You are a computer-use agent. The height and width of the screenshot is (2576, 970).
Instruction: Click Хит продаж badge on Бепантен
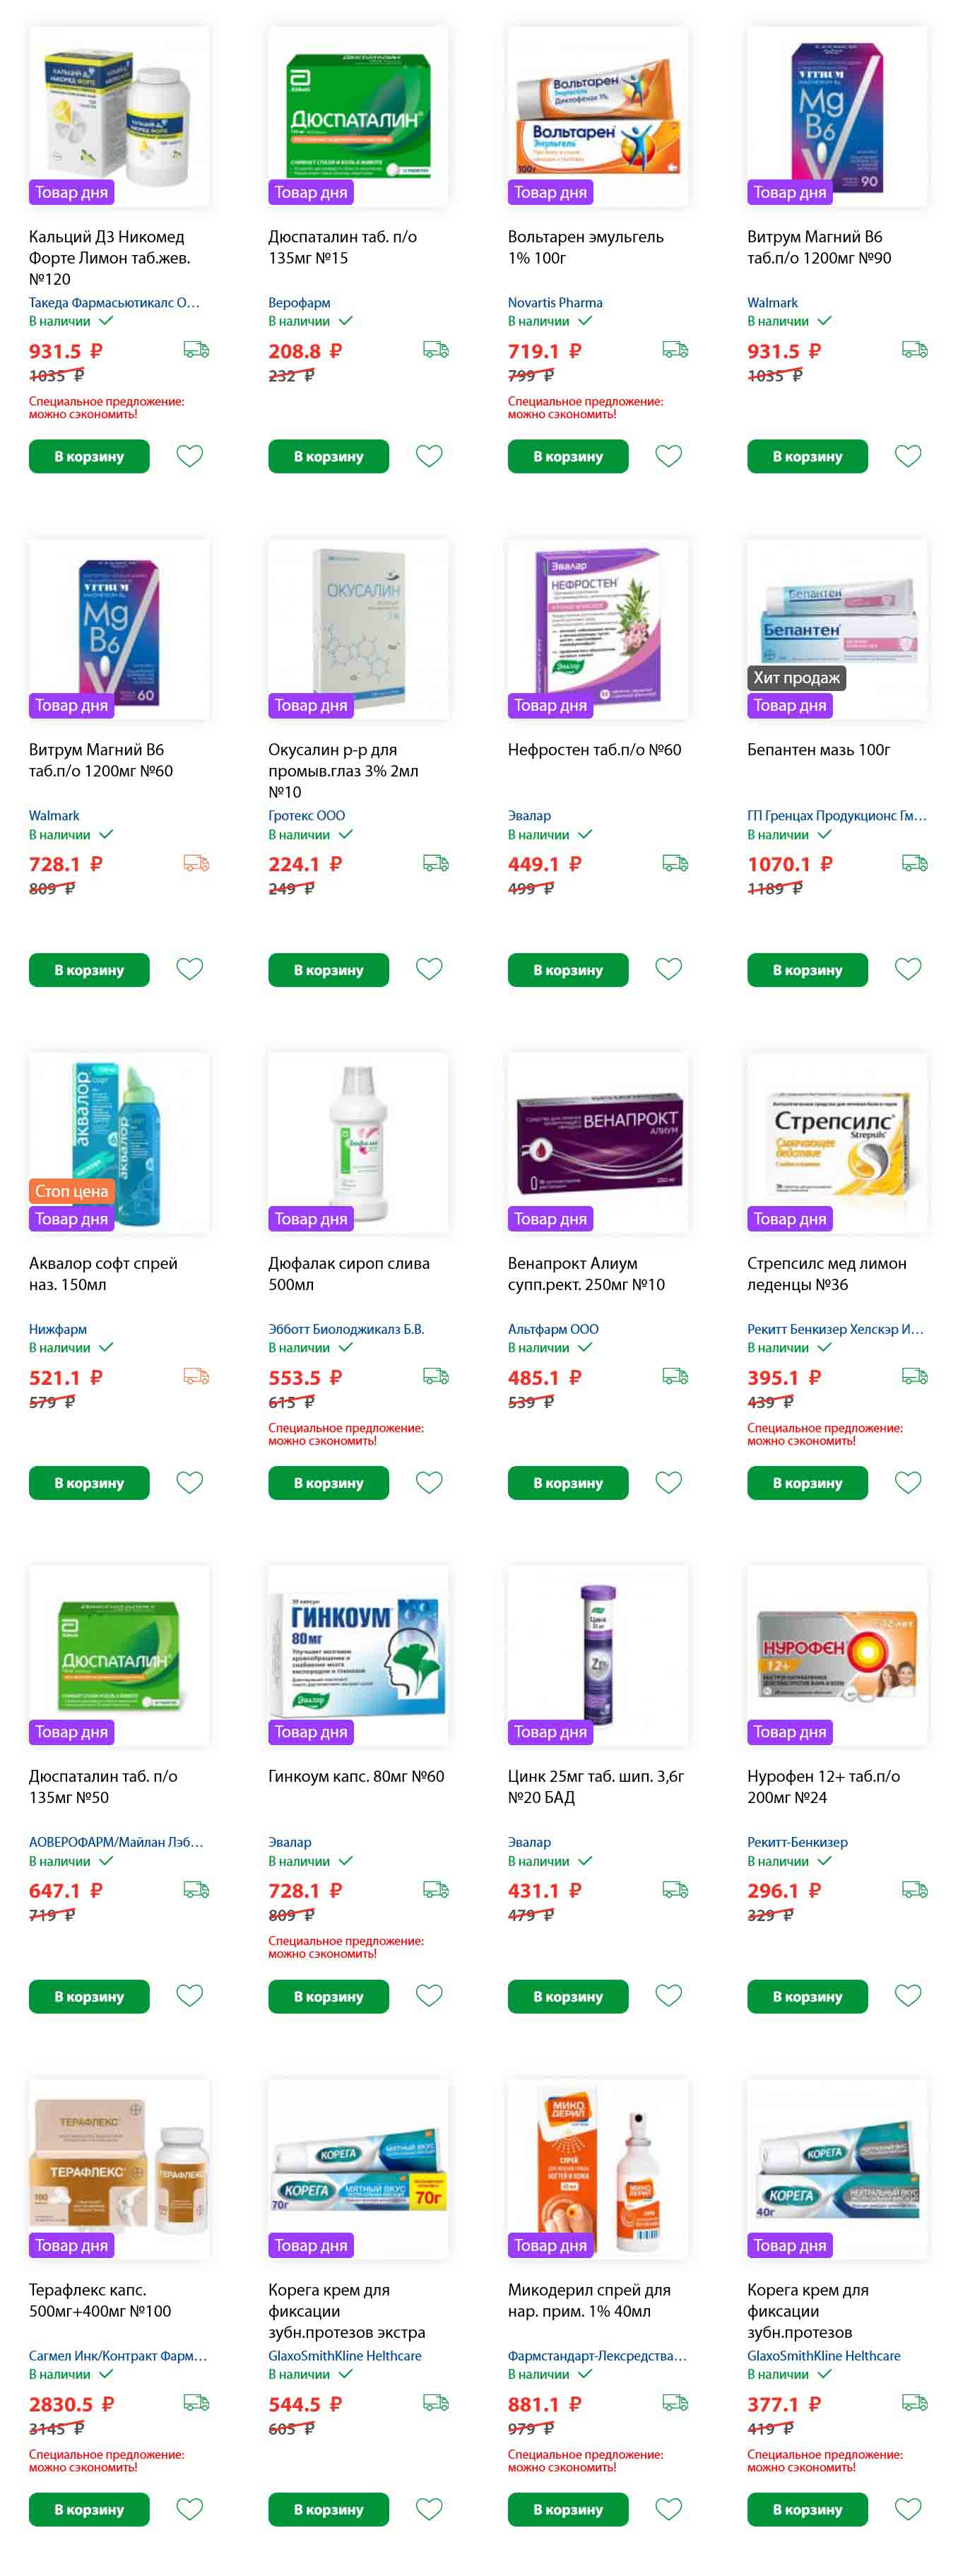(x=797, y=678)
